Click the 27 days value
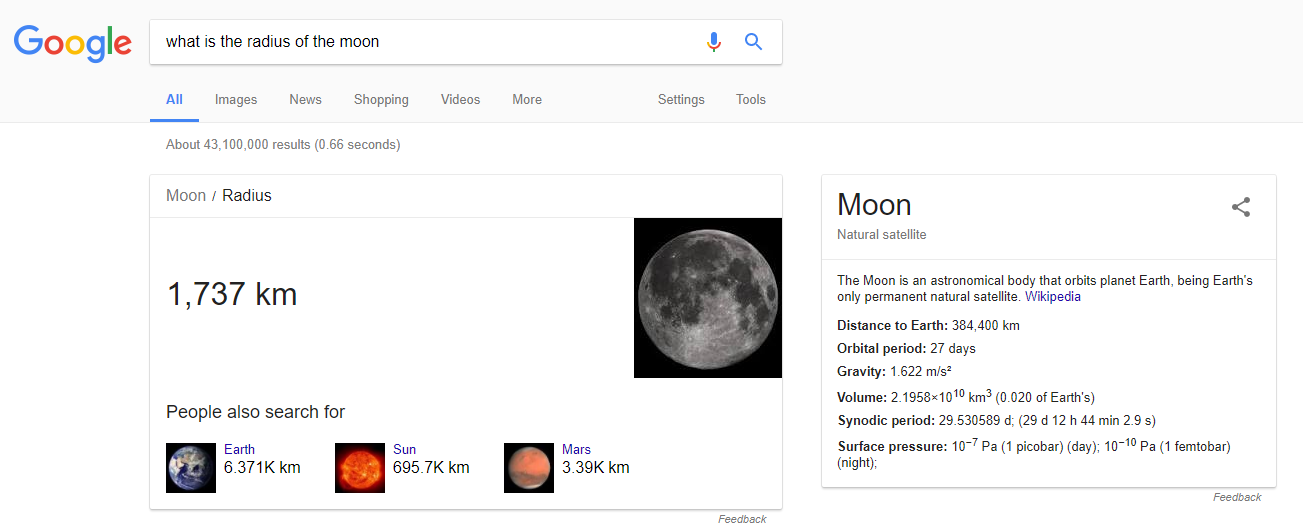Screen dimensions: 1303x528 coord(953,349)
